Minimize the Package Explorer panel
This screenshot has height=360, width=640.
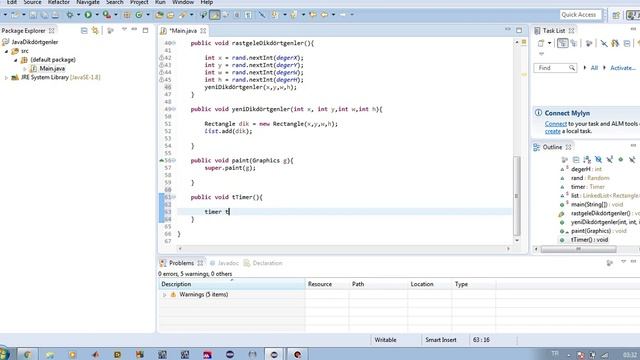coord(134,30)
